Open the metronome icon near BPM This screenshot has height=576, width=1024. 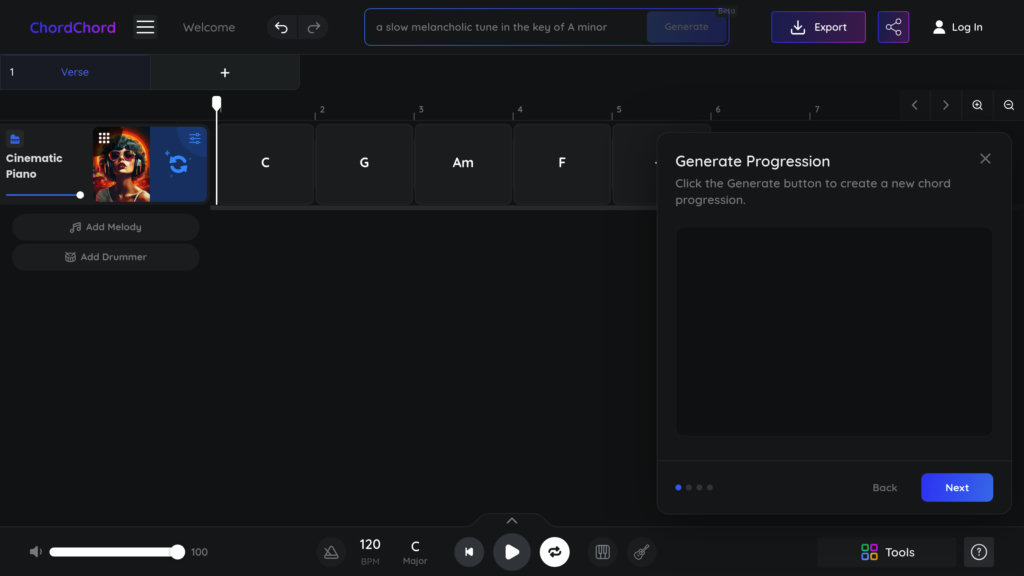click(331, 552)
